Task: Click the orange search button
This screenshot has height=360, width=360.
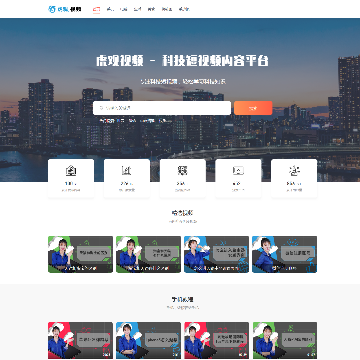Action: [x=253, y=108]
